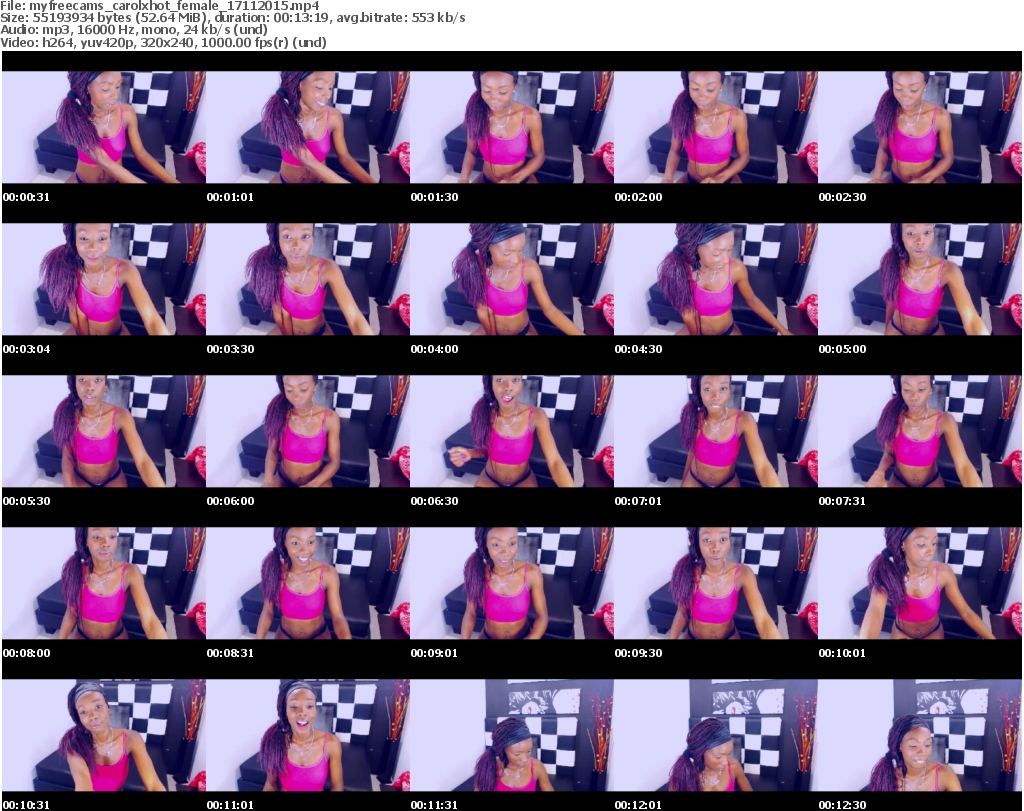Click the Size and duration info line
The height and width of the screenshot is (811, 1024).
click(232, 18)
